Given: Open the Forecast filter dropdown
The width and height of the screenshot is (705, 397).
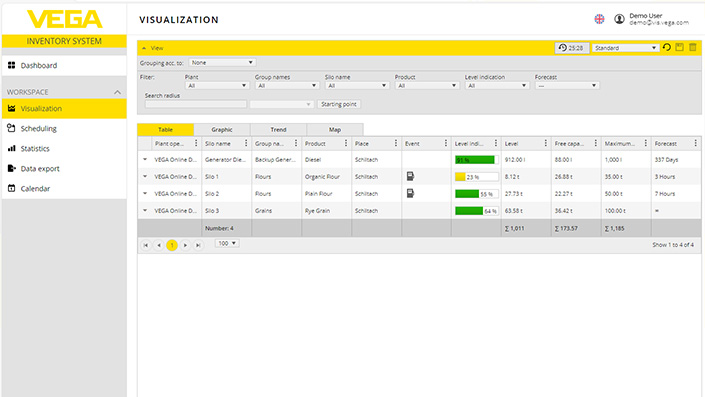Looking at the screenshot, I should [567, 85].
